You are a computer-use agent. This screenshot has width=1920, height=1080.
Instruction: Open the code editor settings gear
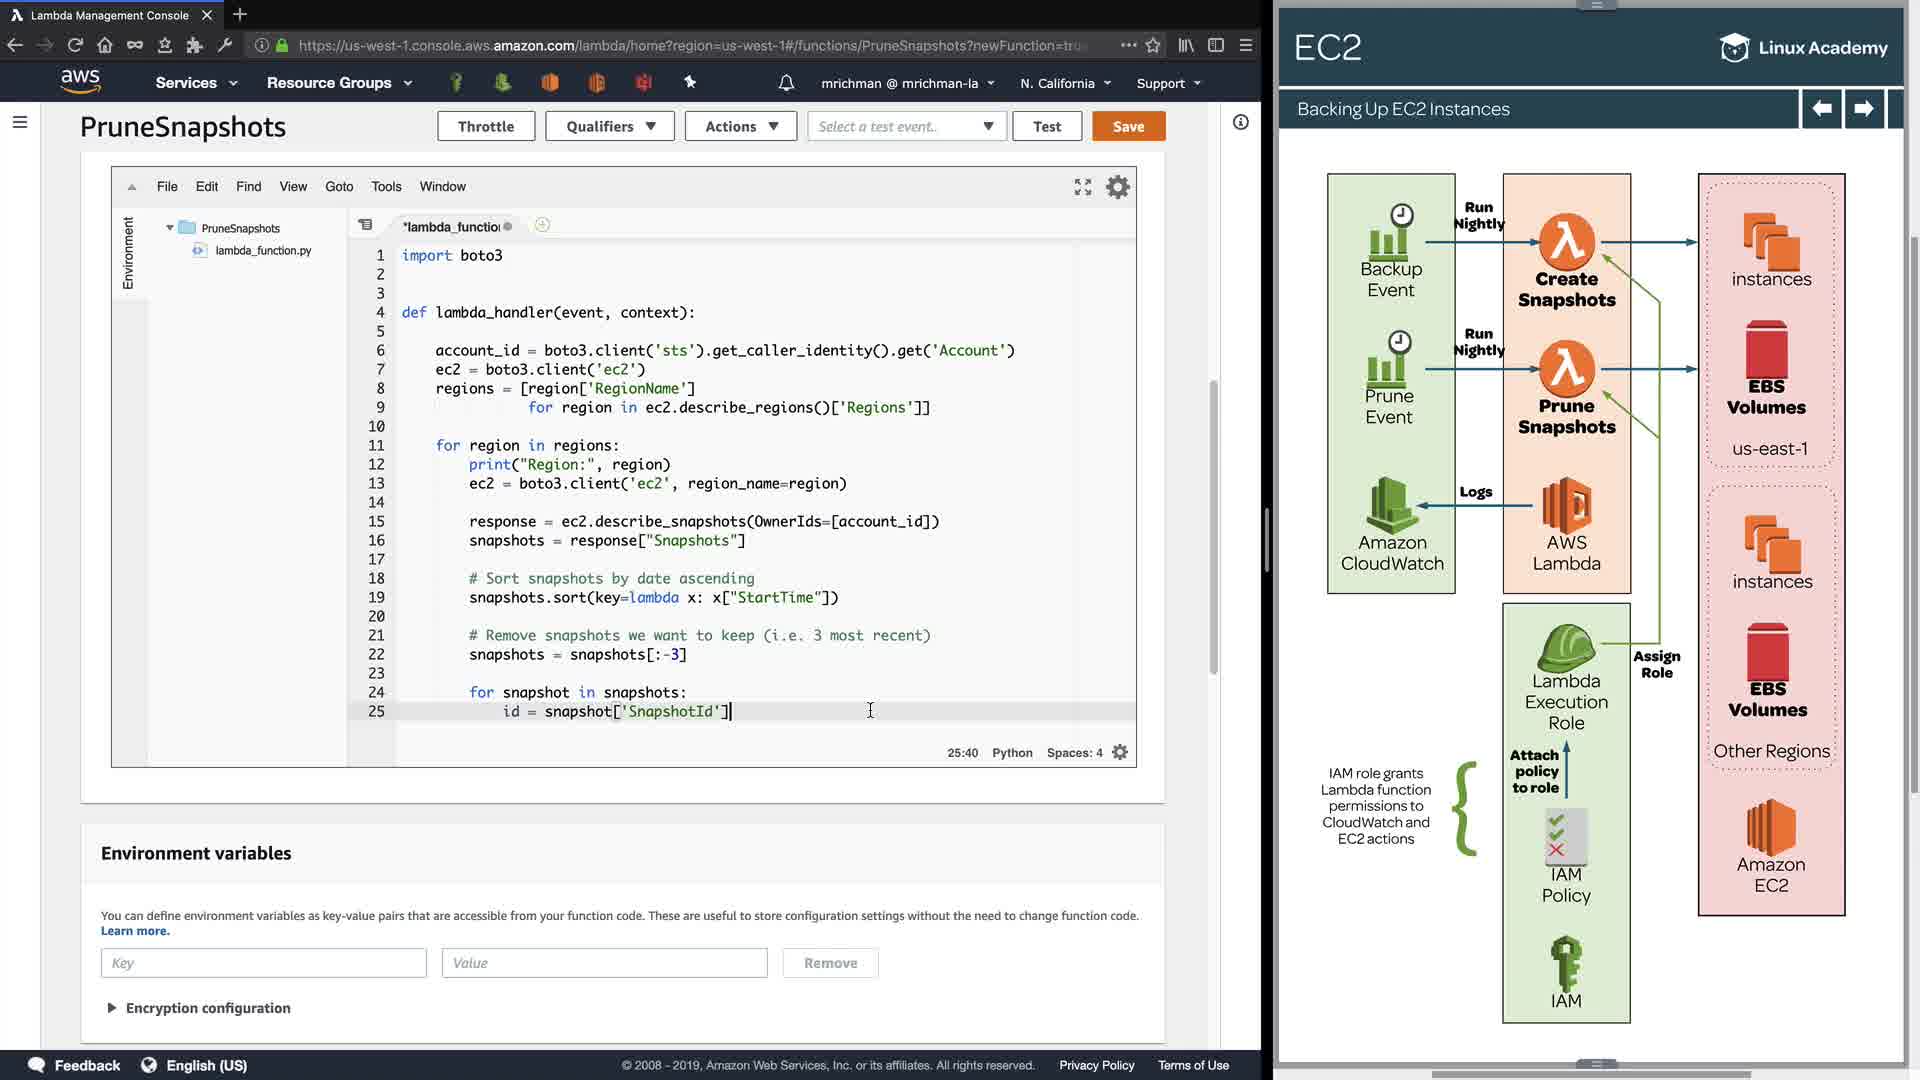coord(1117,187)
